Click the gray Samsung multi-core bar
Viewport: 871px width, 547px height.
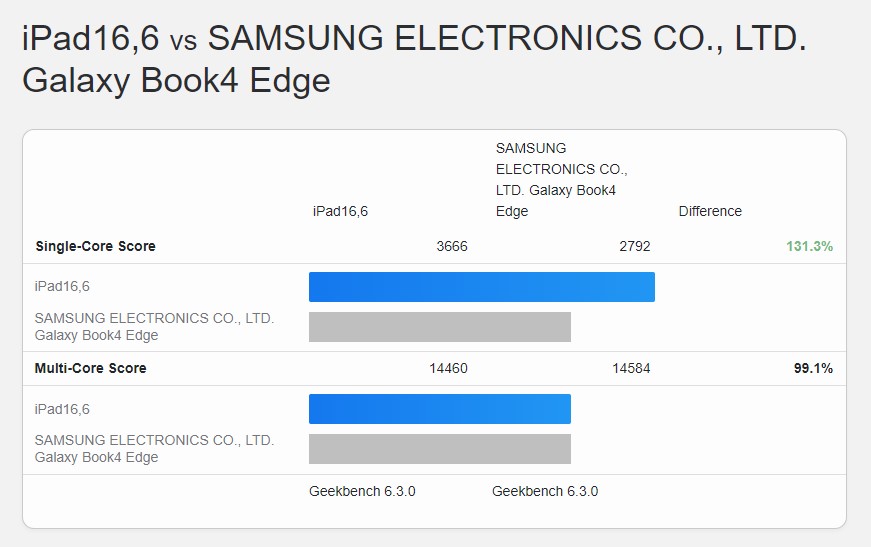tap(439, 449)
